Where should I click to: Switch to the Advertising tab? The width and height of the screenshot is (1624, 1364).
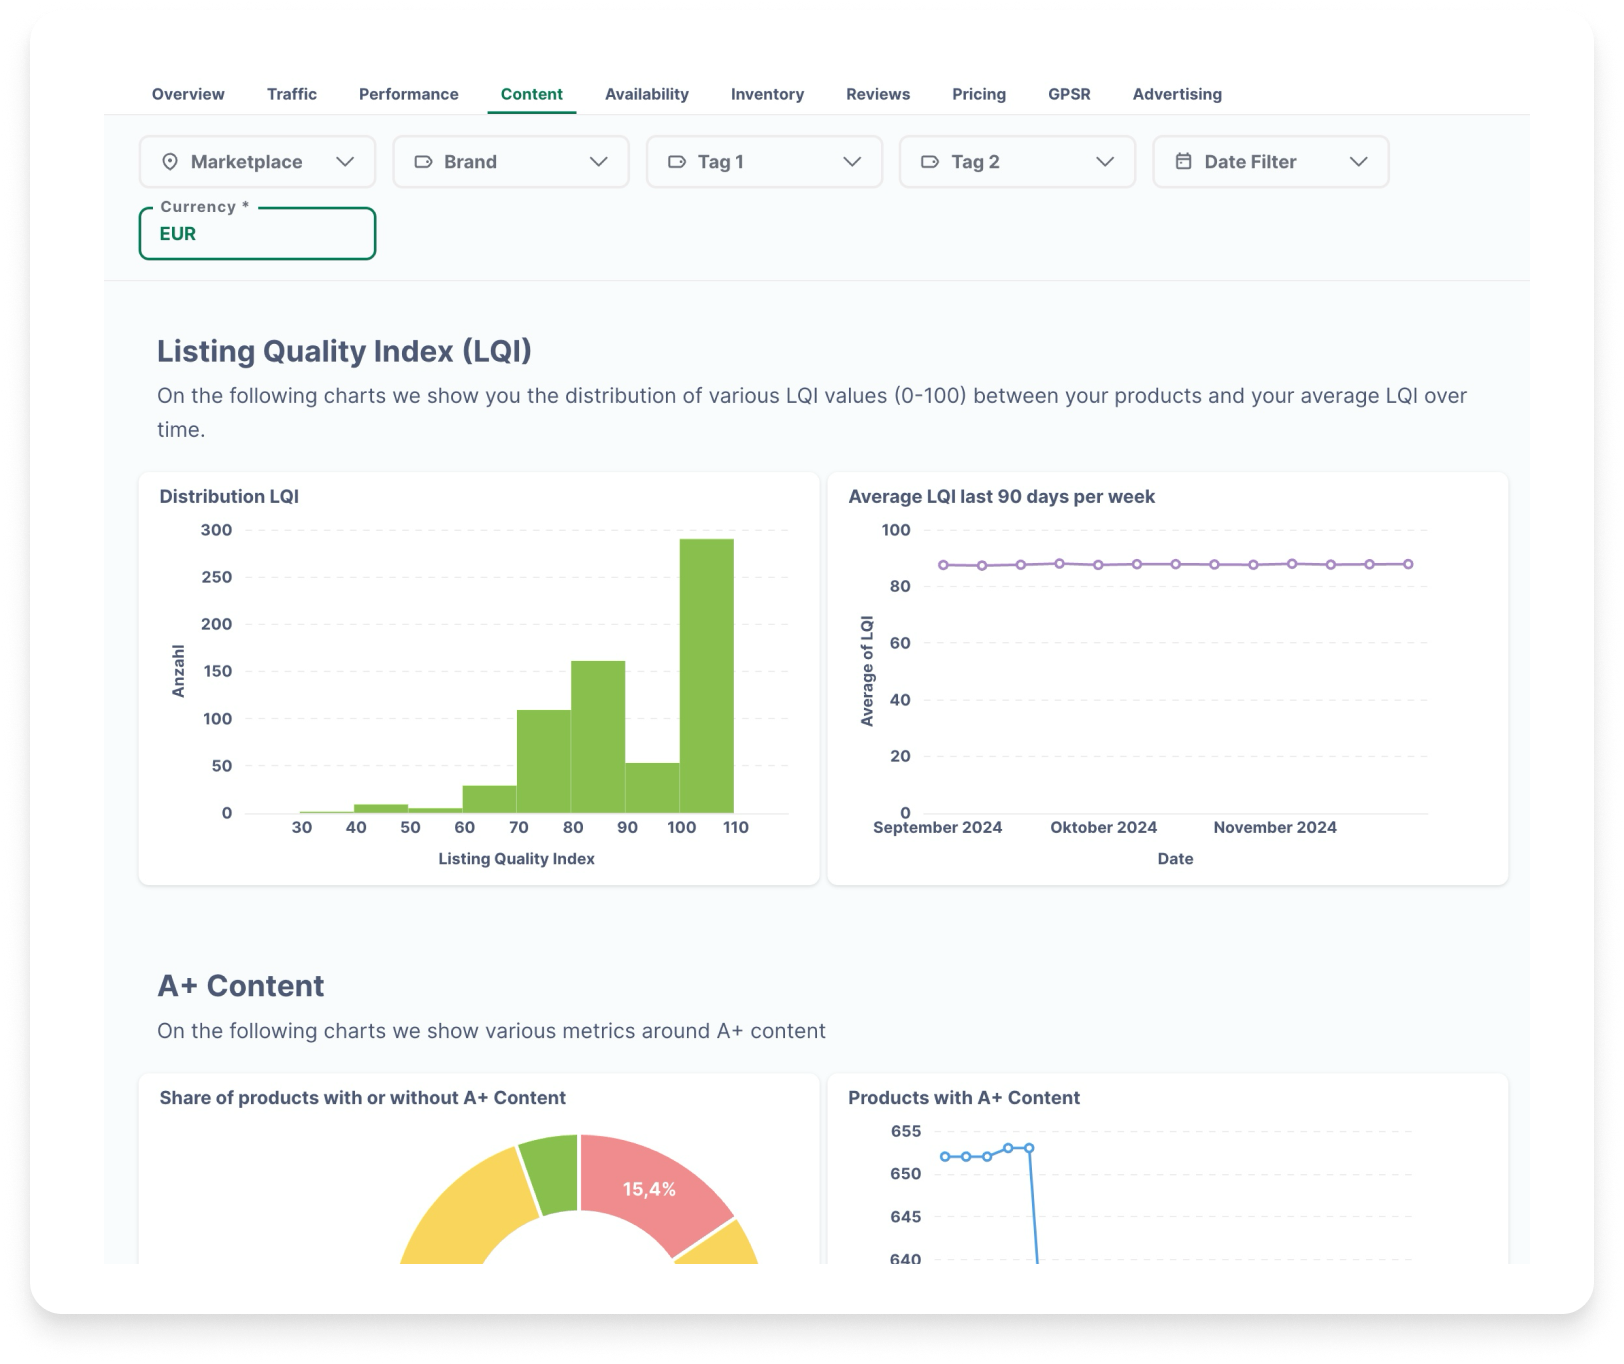[1177, 94]
